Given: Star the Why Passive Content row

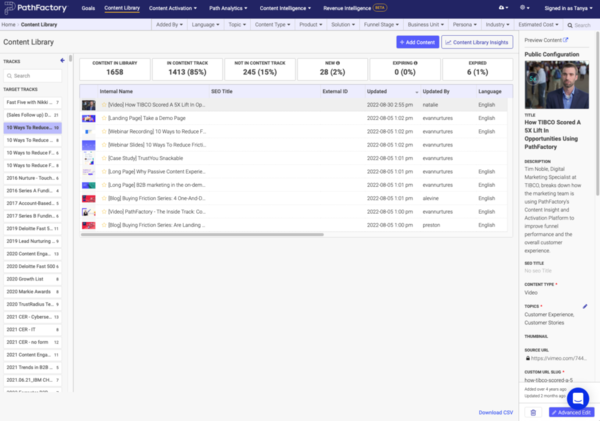Looking at the screenshot, I should tap(104, 171).
